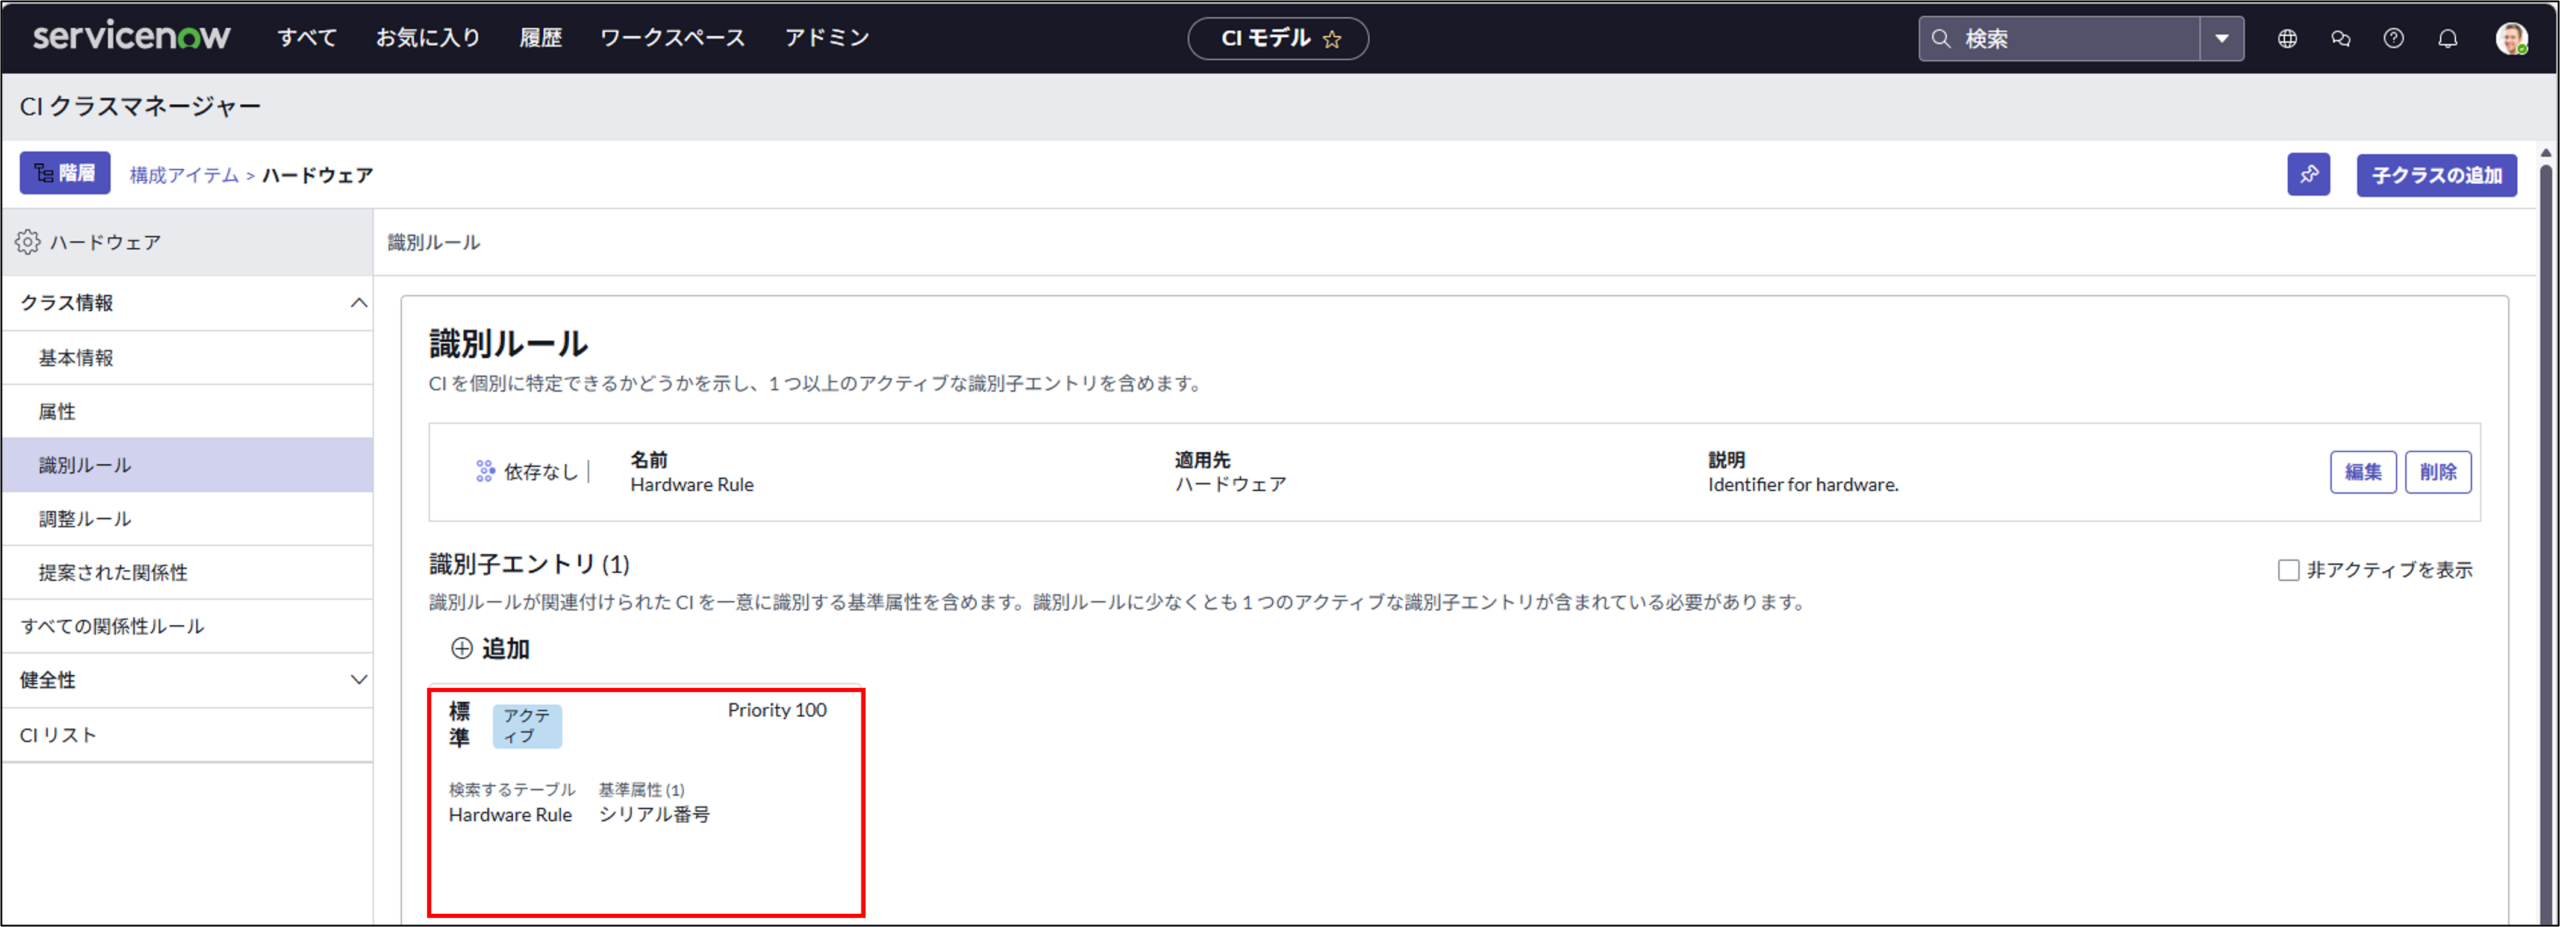Click the Priority 100 text
Viewport: 2560px width, 927px height.
(x=777, y=710)
